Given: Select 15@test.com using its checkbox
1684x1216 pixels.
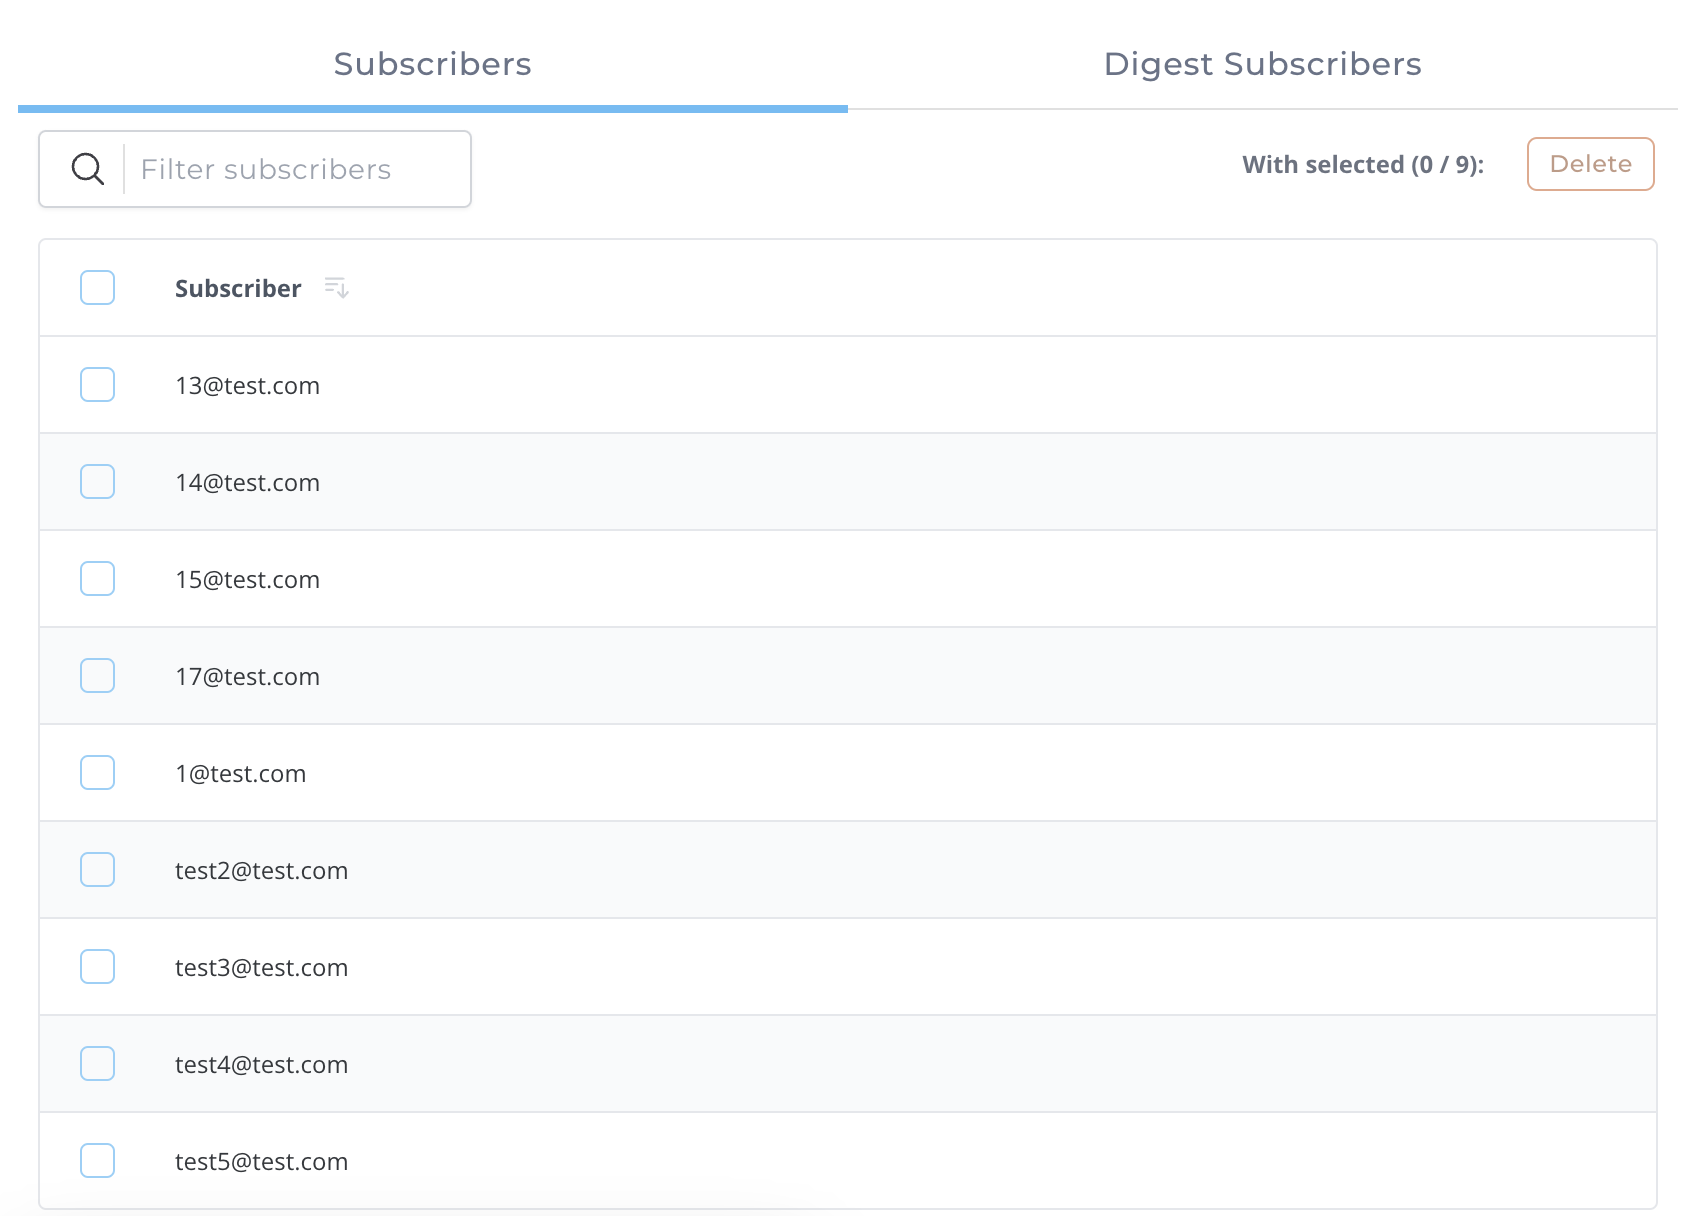Looking at the screenshot, I should tap(97, 578).
